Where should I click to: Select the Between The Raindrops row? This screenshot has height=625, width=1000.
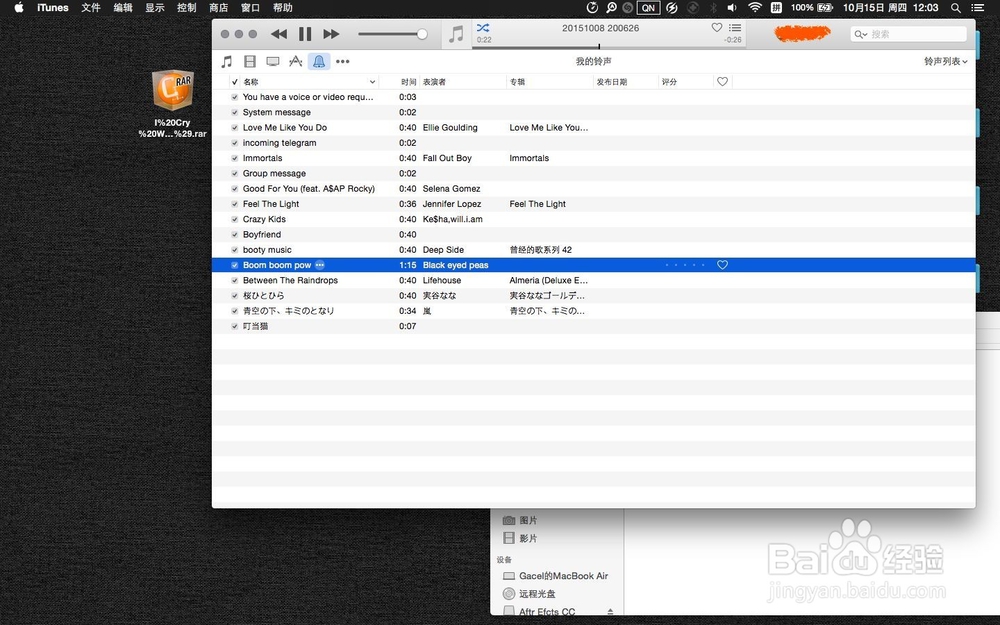[x=594, y=281]
